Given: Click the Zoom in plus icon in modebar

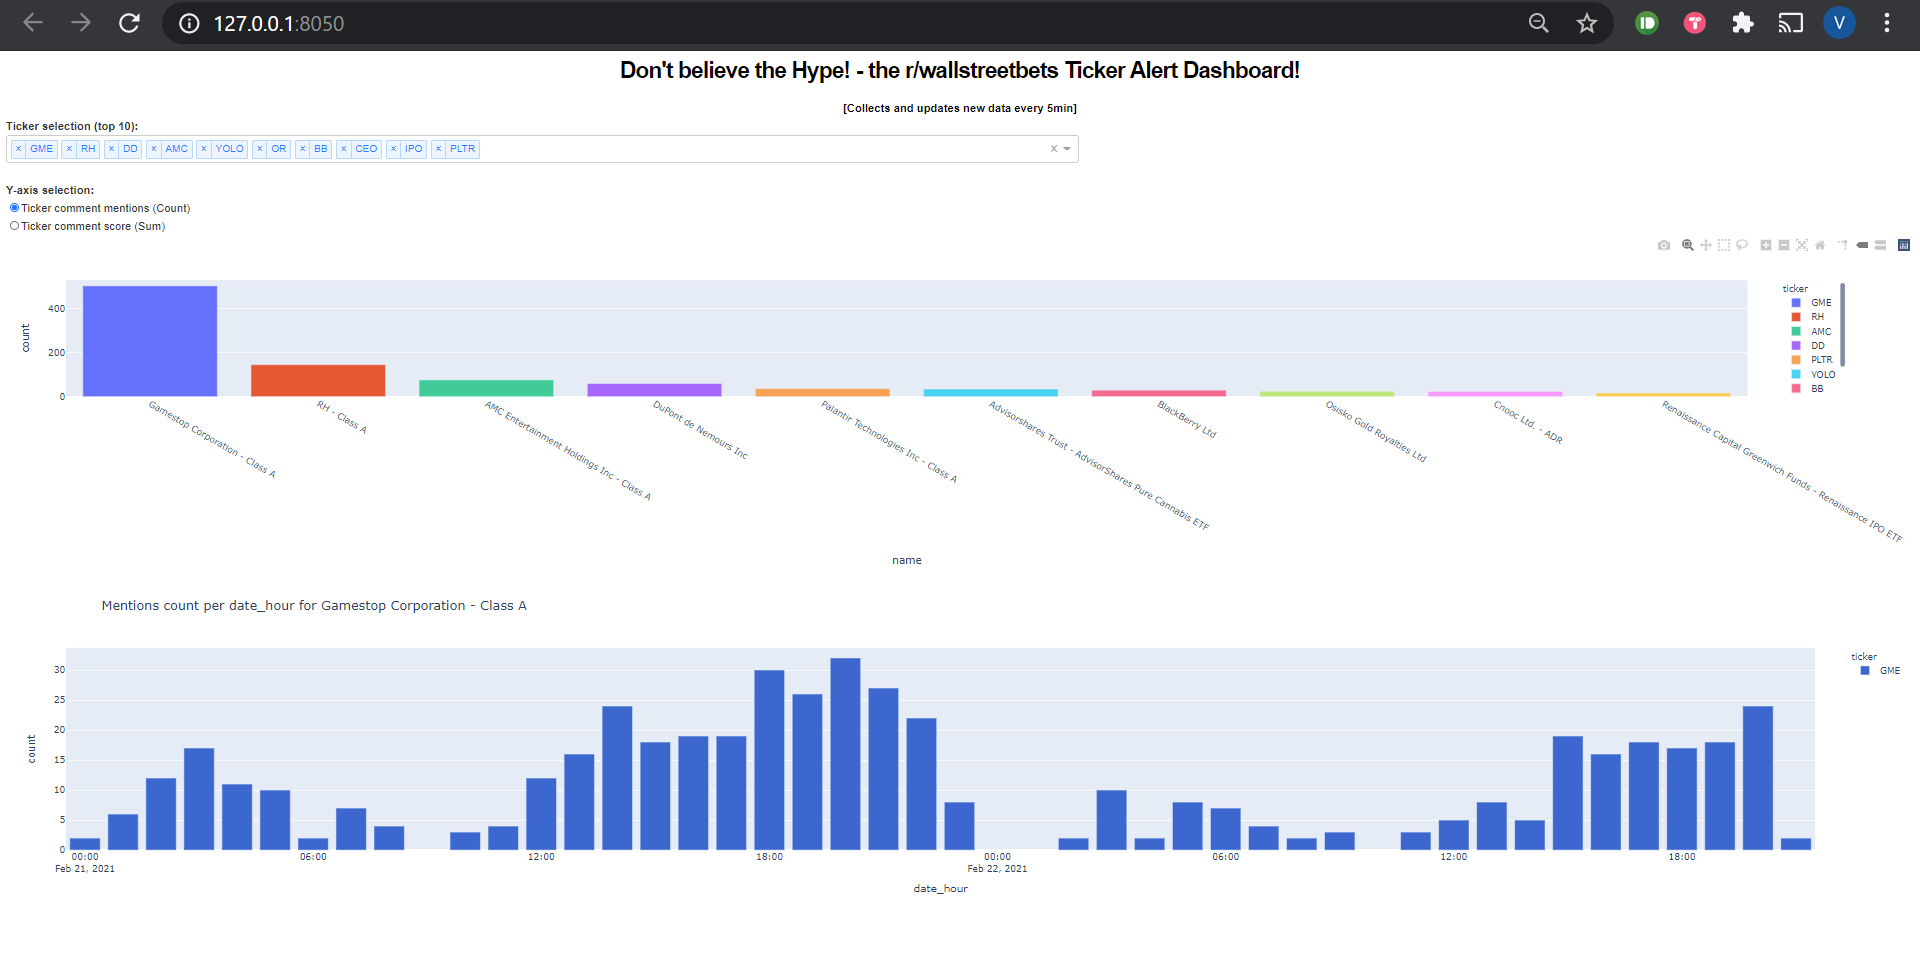Looking at the screenshot, I should (1766, 245).
